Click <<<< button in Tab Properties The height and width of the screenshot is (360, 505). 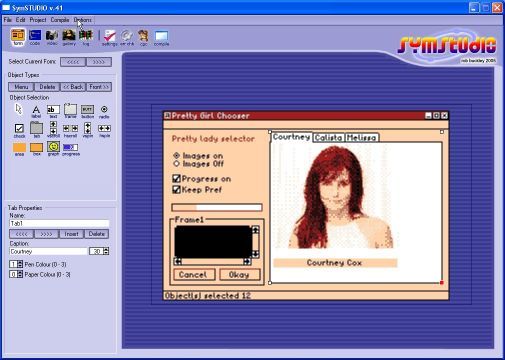click(x=22, y=234)
